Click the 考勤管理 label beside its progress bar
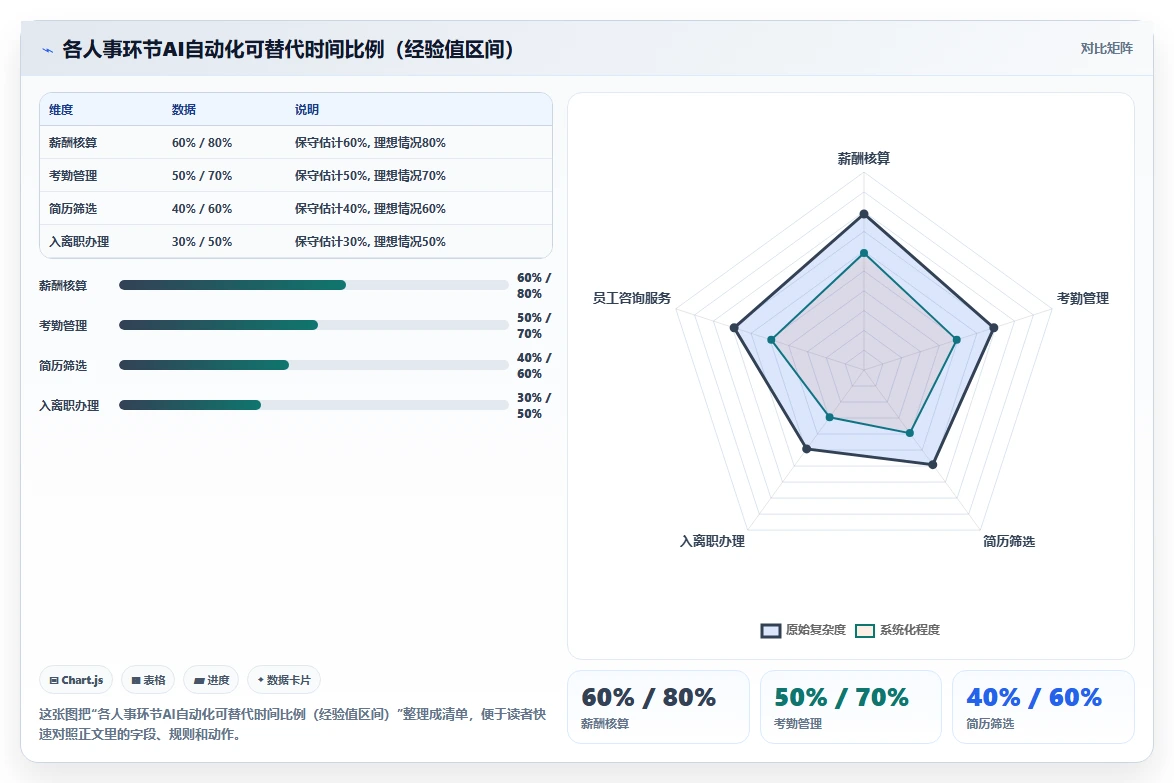Screen dimensions: 1174x783 pyautogui.click(x=63, y=326)
